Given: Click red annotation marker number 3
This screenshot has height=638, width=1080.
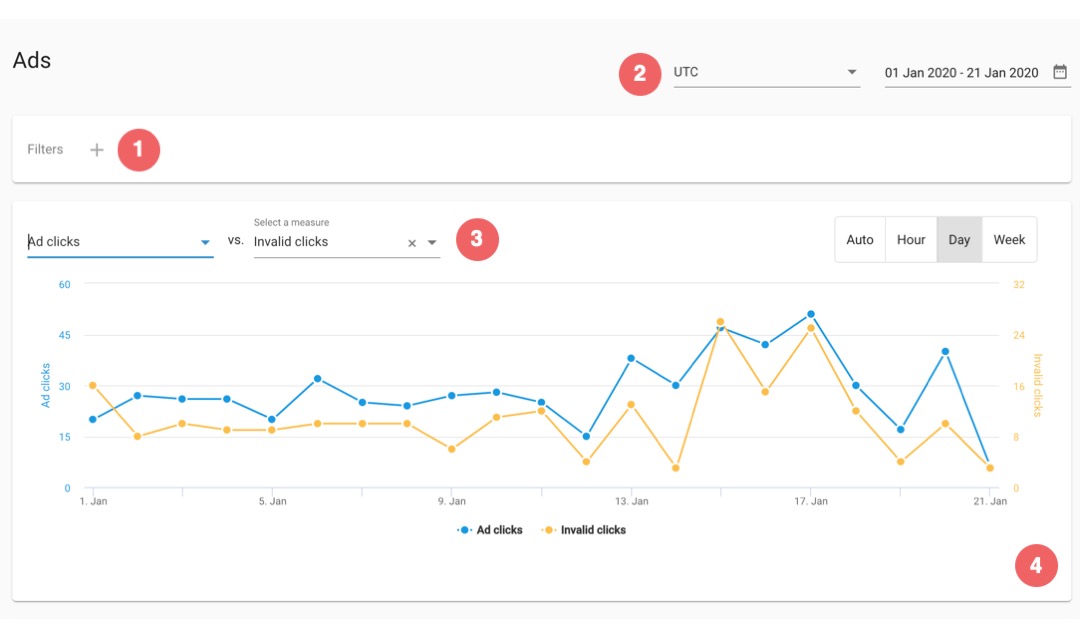Looking at the screenshot, I should point(477,240).
